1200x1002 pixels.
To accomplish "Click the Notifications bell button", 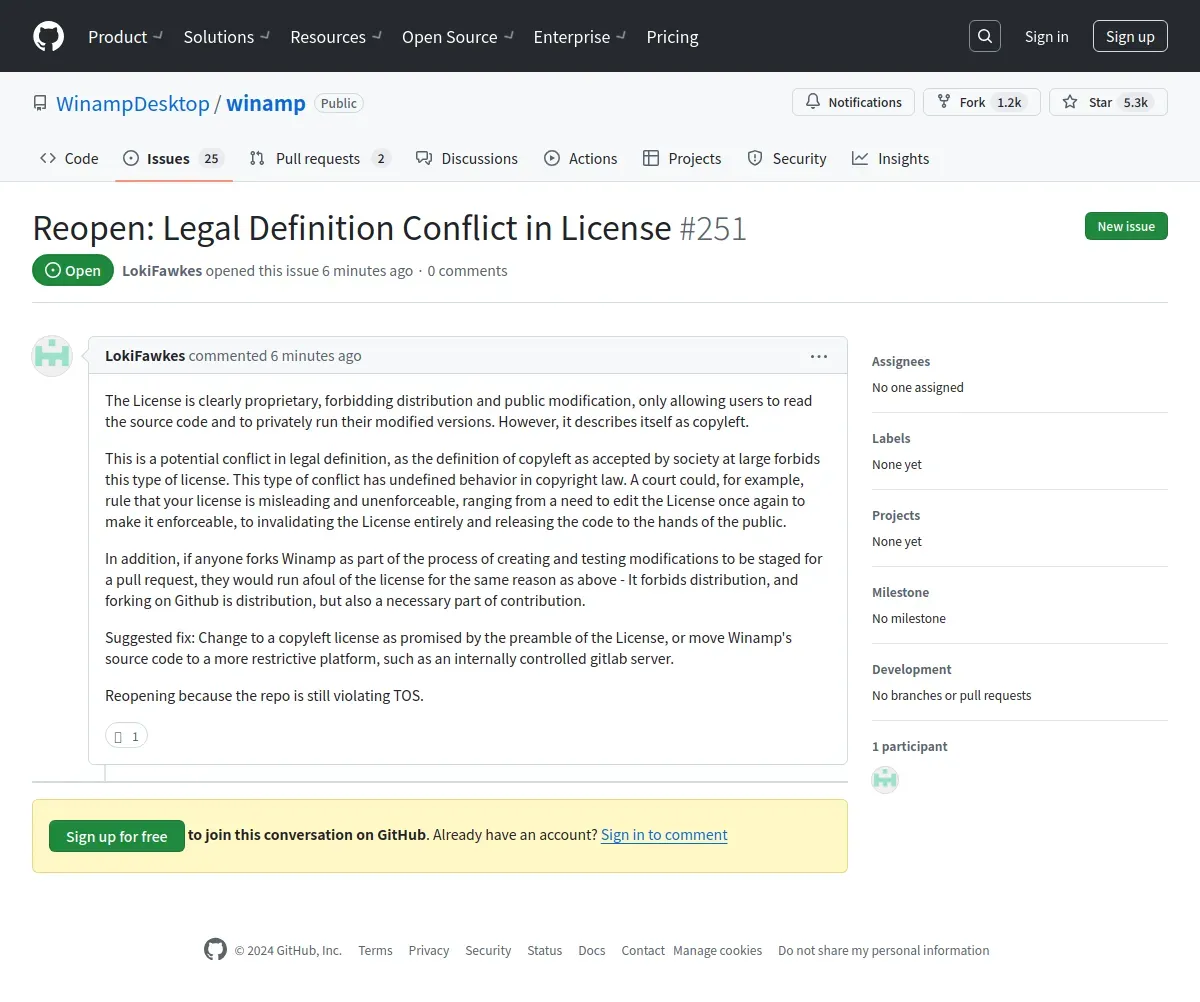I will pyautogui.click(x=853, y=102).
